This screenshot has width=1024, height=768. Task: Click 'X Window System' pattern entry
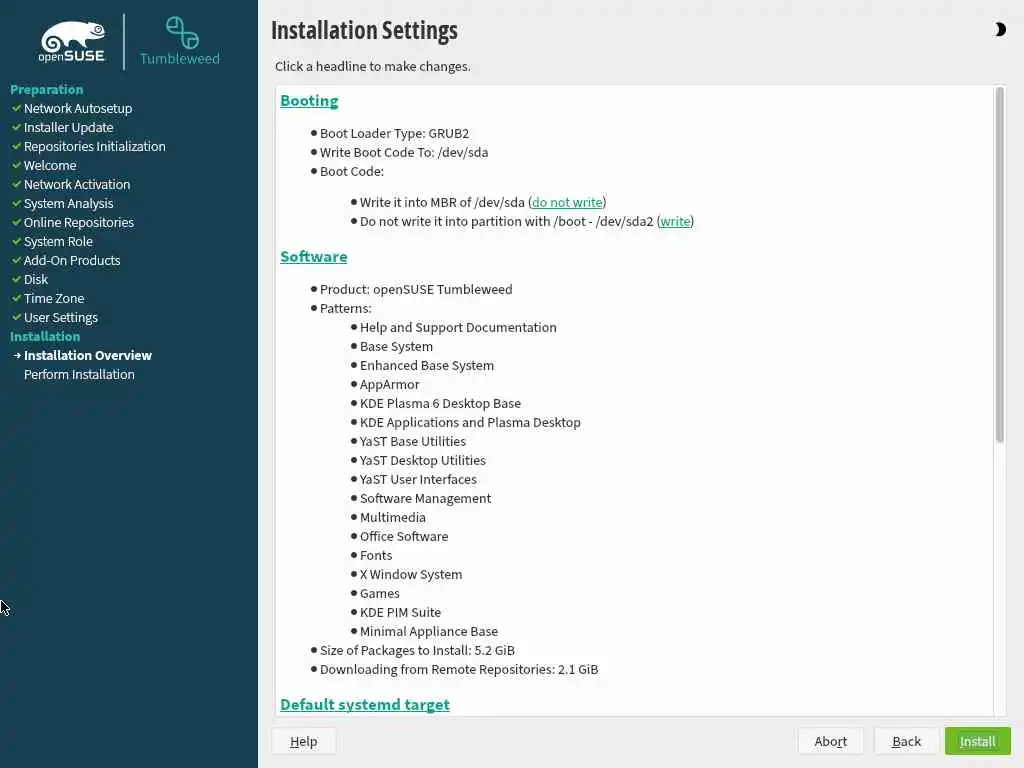[x=411, y=574]
